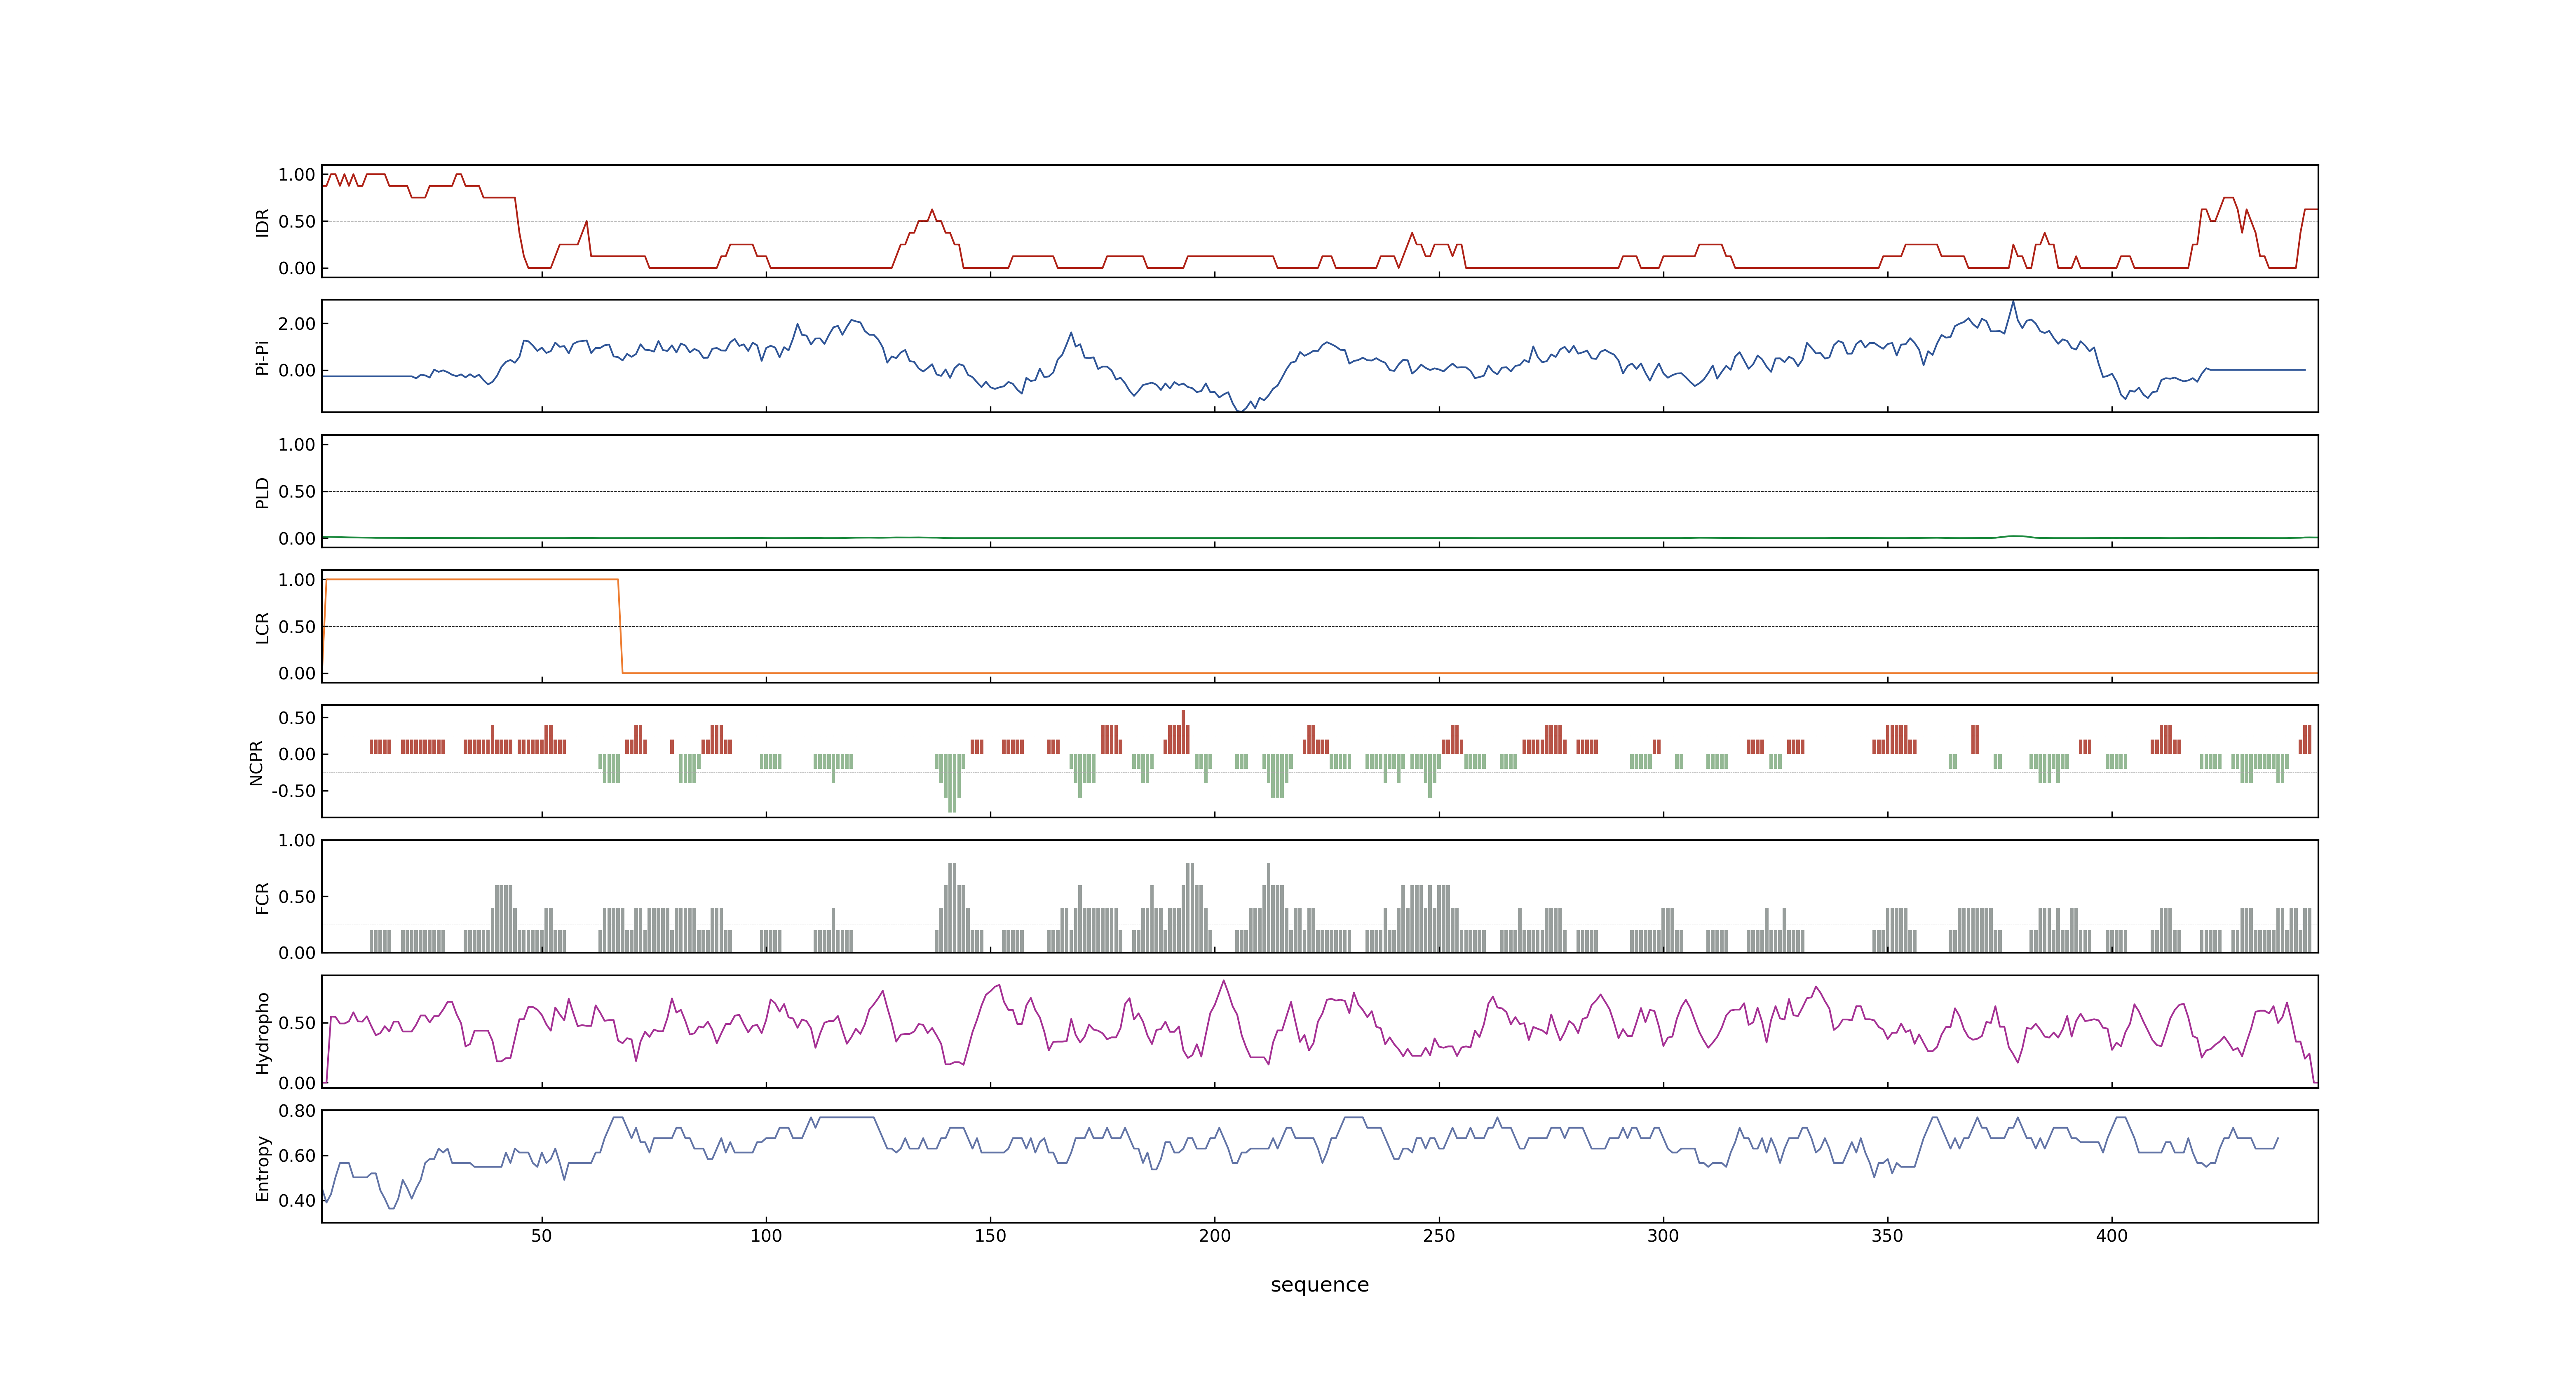Click the Hydropho y-axis label

pyautogui.click(x=263, y=1033)
